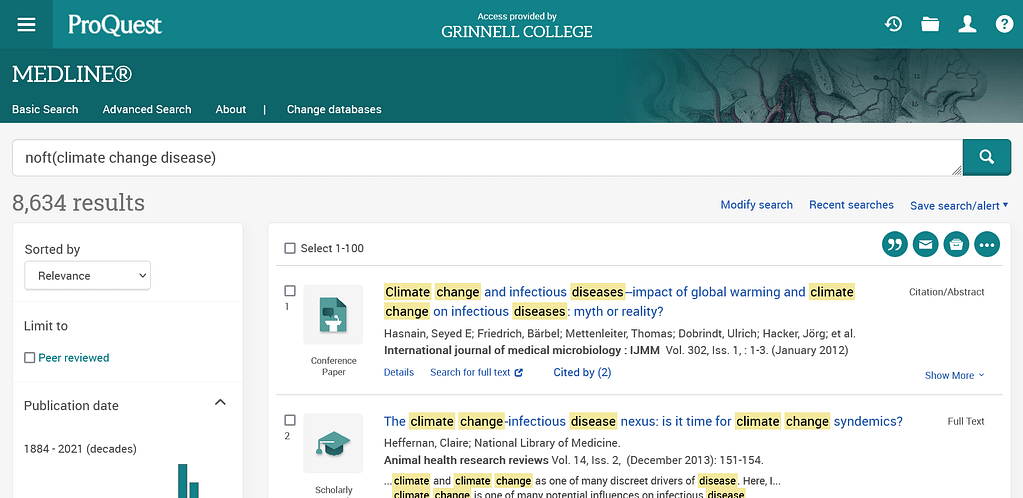
Task: Open the hamburger navigation menu
Action: (x=26, y=24)
